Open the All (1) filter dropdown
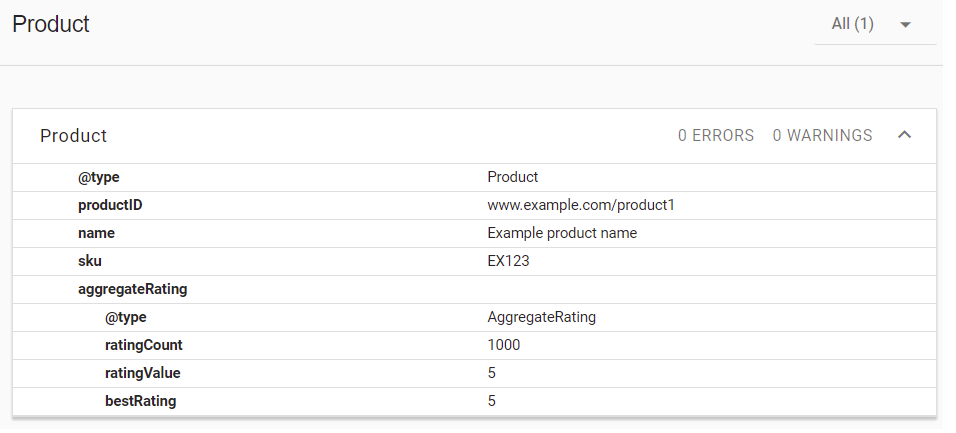 [x=874, y=25]
